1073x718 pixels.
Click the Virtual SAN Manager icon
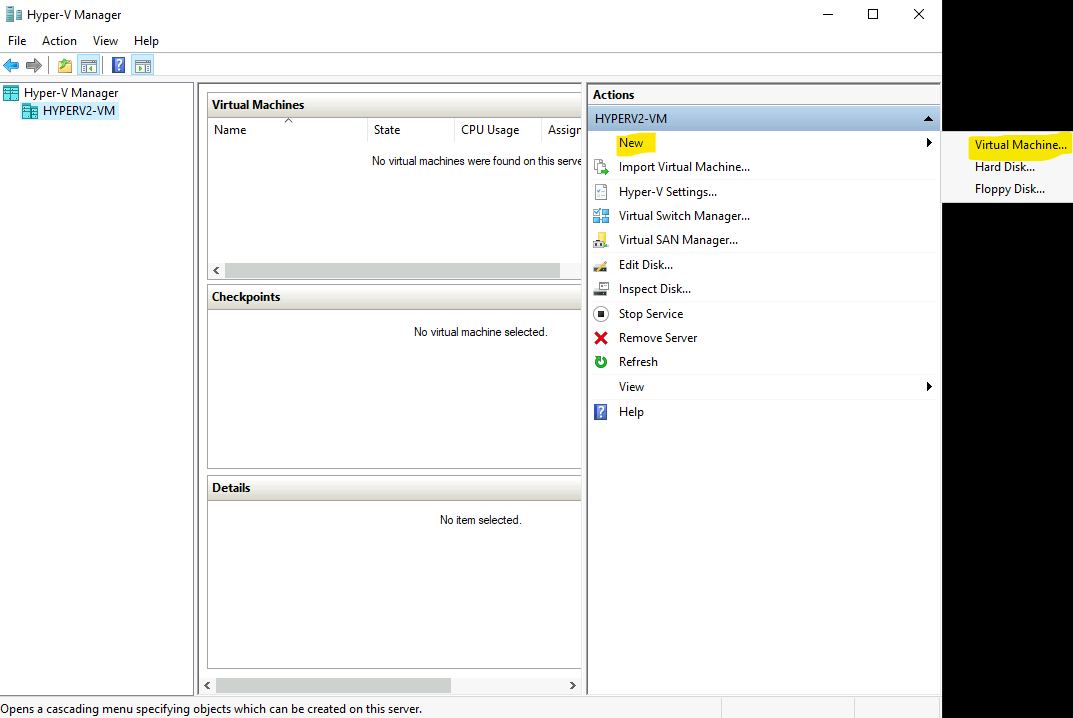point(601,240)
